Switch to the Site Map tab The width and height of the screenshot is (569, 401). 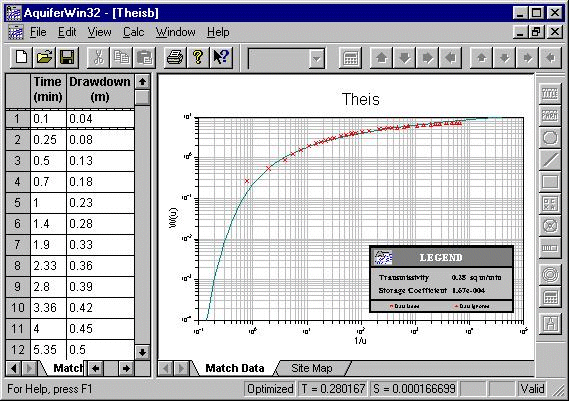(x=312, y=368)
